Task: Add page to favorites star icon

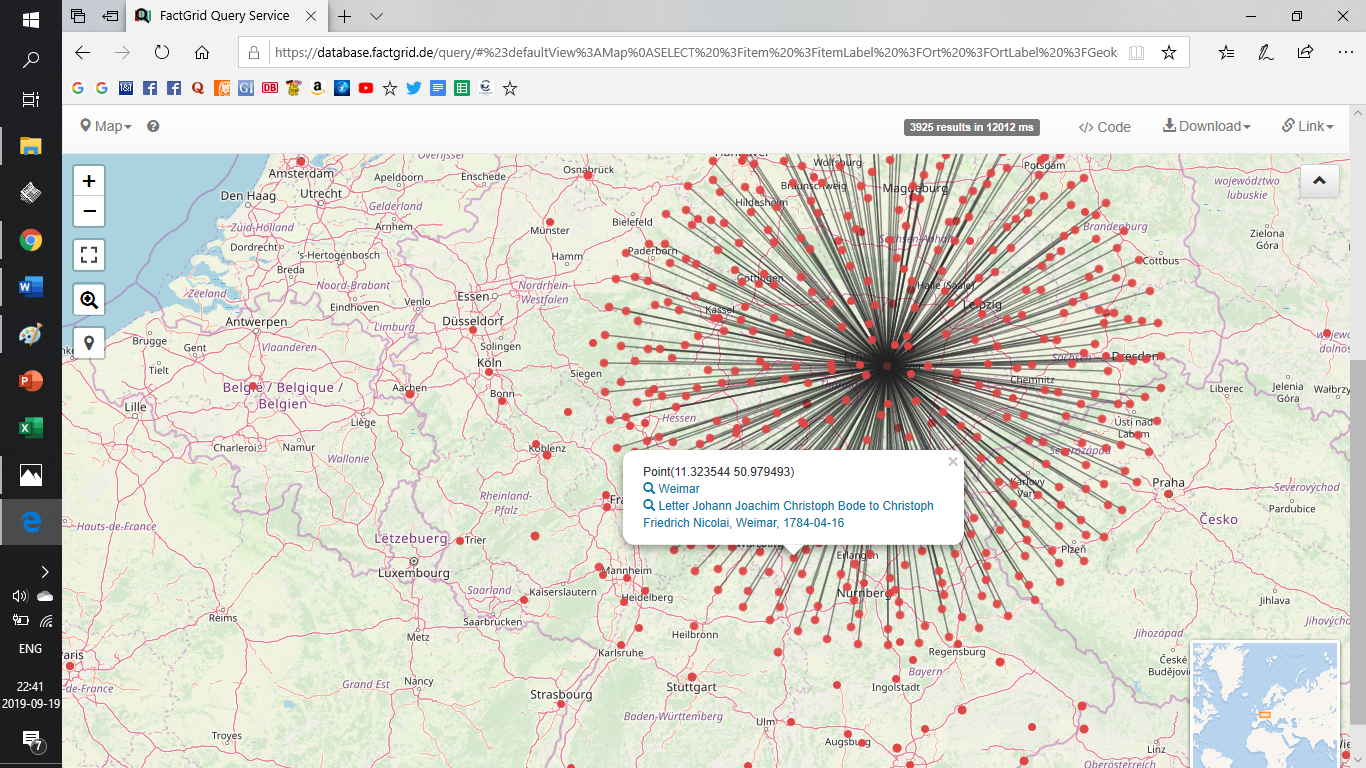Action: click(x=1168, y=52)
